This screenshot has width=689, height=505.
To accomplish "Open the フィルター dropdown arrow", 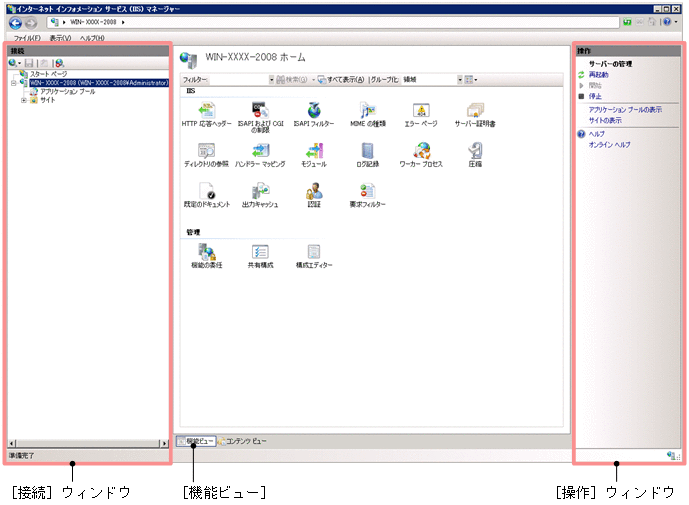I will coord(272,80).
